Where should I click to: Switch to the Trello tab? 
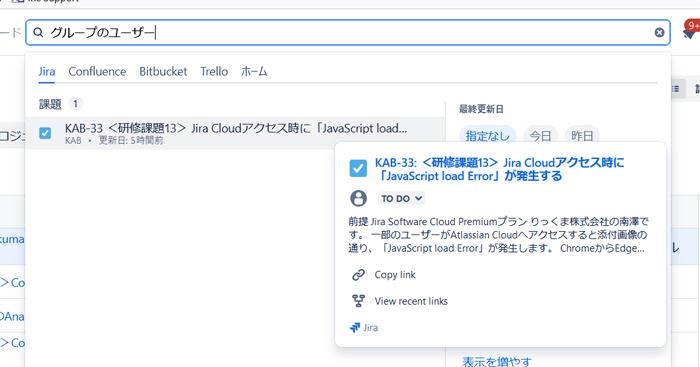[214, 71]
